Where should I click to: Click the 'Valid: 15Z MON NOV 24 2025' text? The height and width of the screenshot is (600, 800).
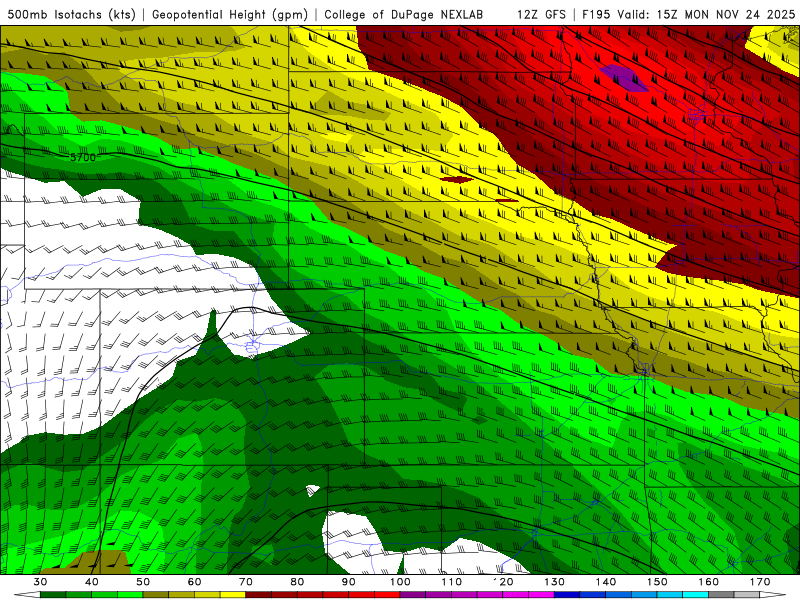[706, 15]
